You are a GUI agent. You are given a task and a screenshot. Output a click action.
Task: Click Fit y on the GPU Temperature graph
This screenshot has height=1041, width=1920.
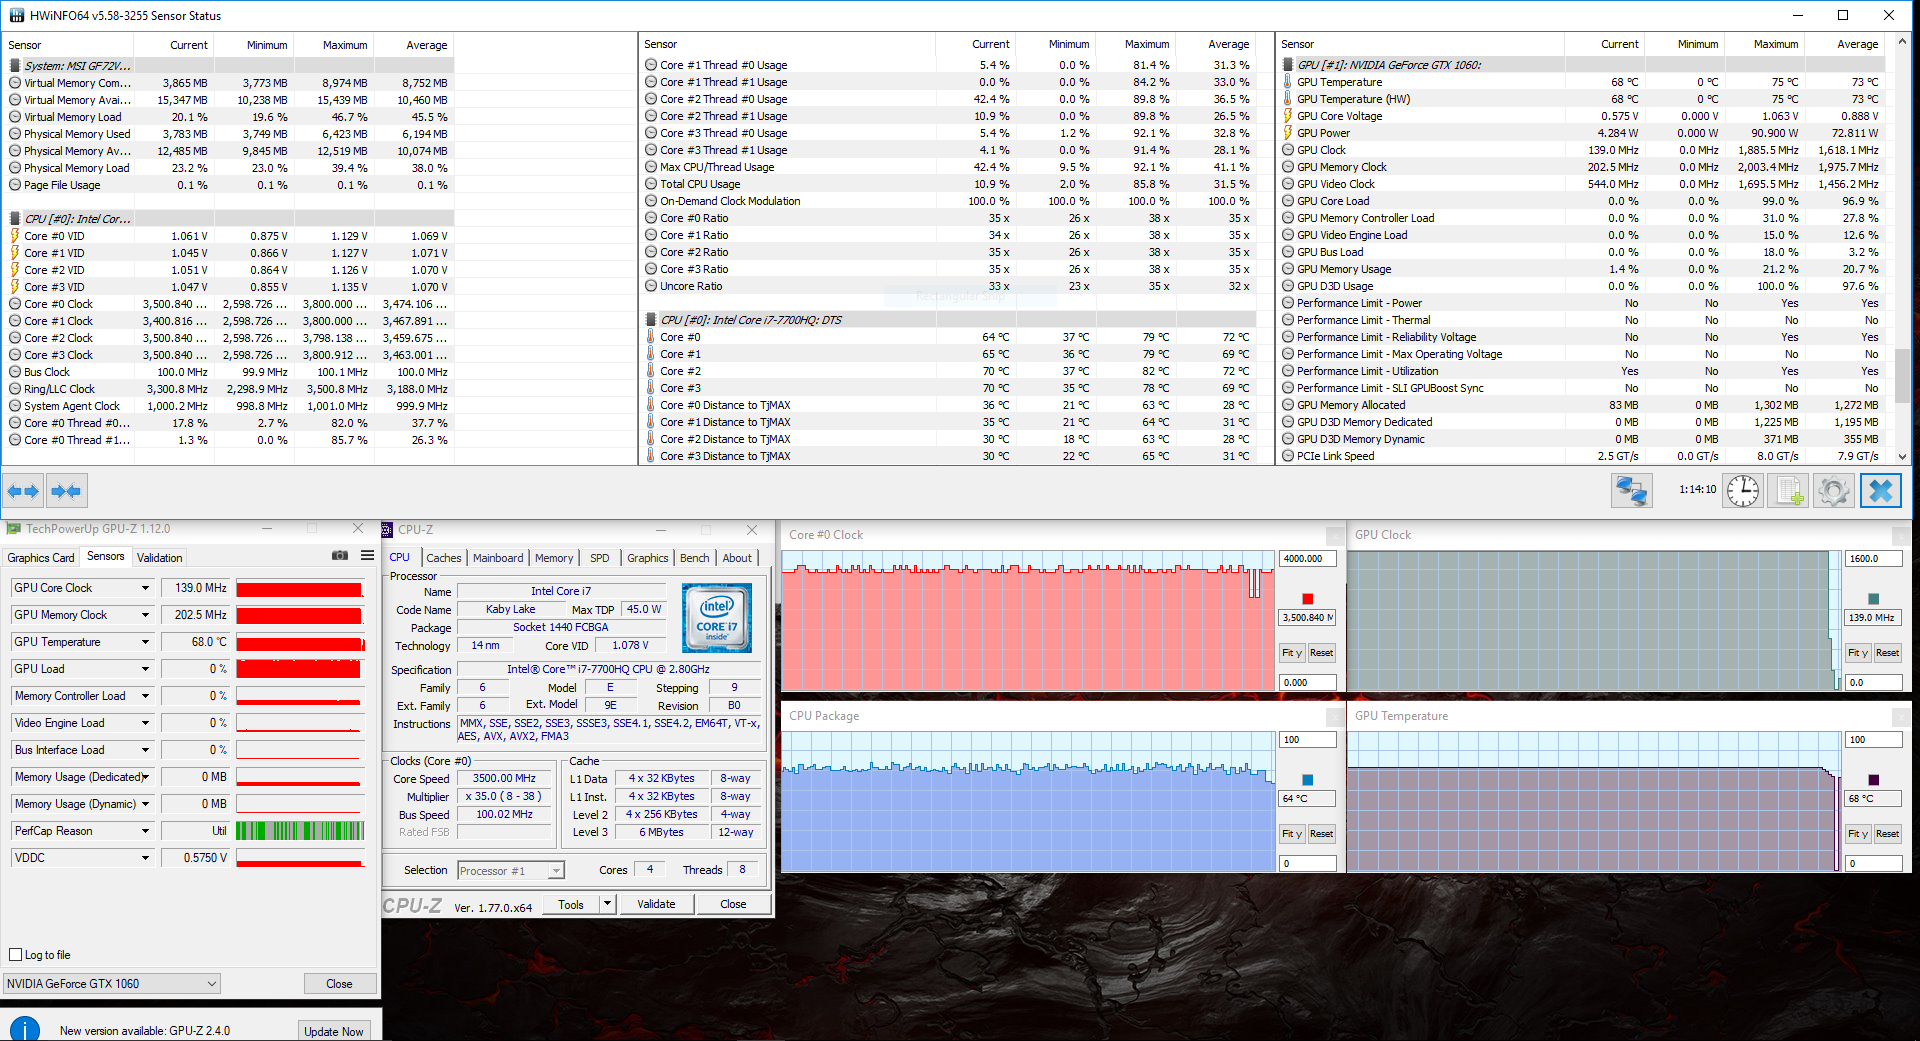pyautogui.click(x=1858, y=834)
